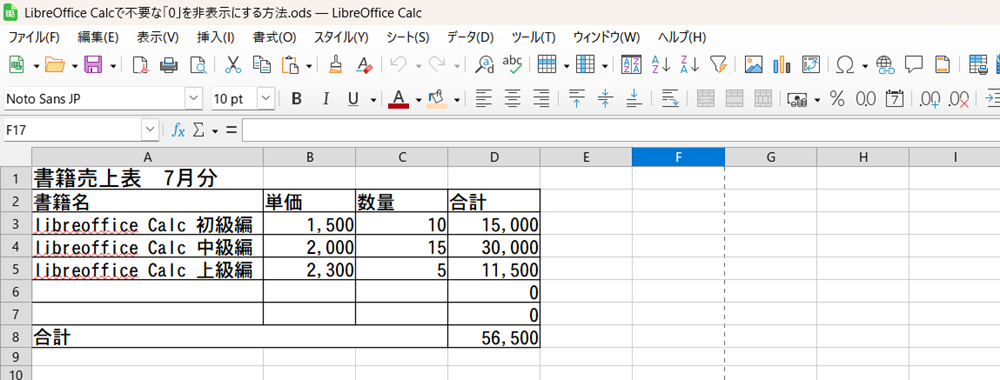The height and width of the screenshot is (380, 1000).
Task: Open the データ(D) menu
Action: (471, 37)
